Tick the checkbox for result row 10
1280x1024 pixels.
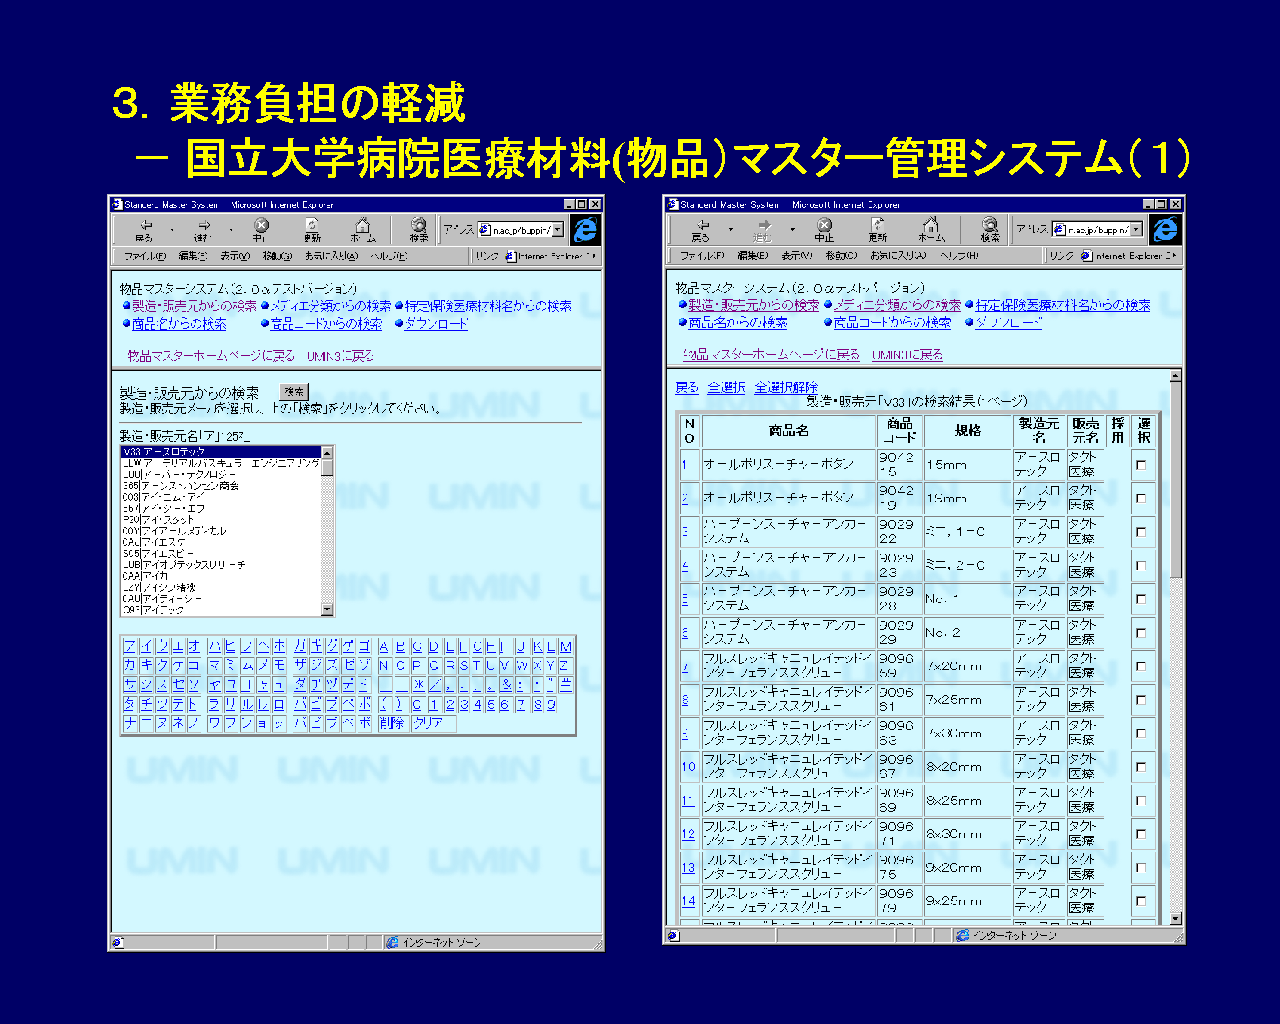pyautogui.click(x=1141, y=767)
